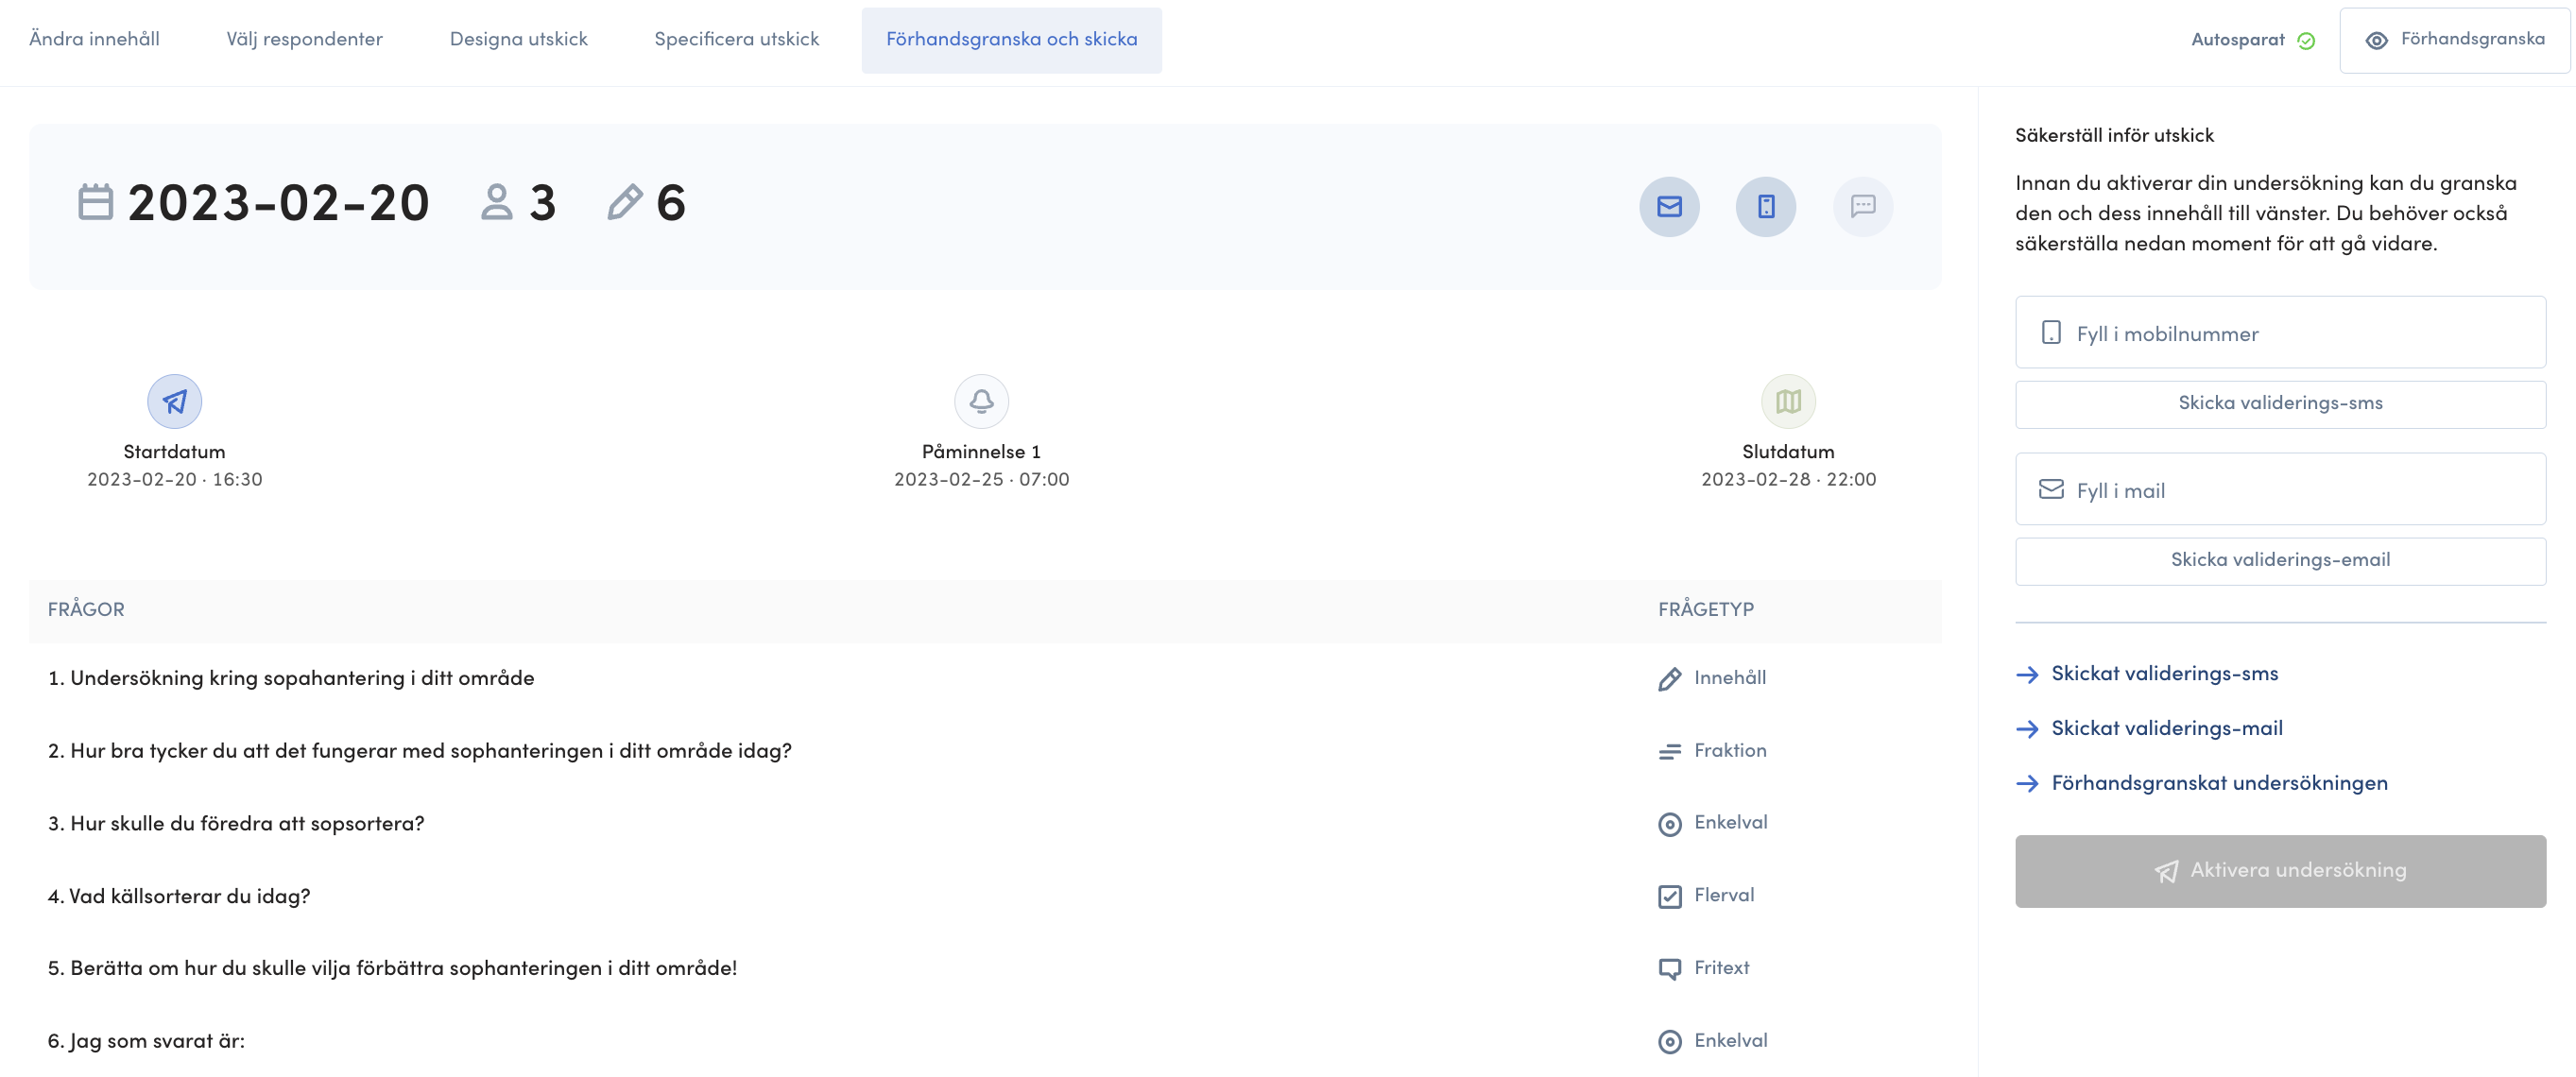
Task: Click the Påminnelse 1 date 2023-02-25 · 07:00
Action: click(x=981, y=480)
